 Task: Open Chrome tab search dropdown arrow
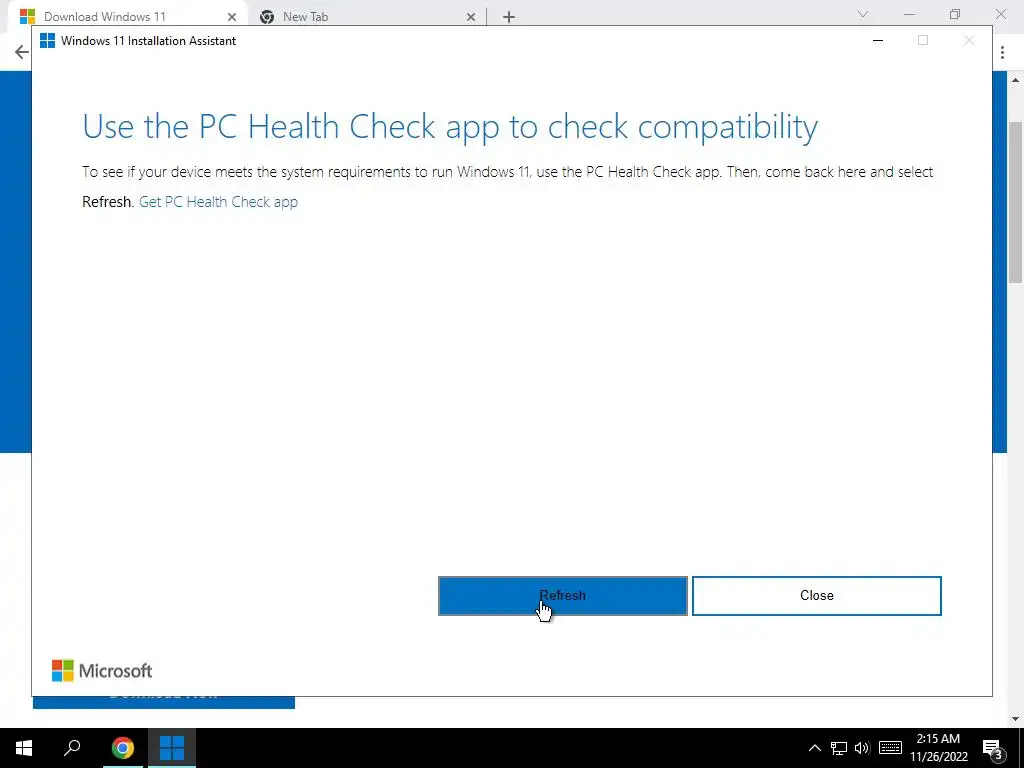(863, 14)
